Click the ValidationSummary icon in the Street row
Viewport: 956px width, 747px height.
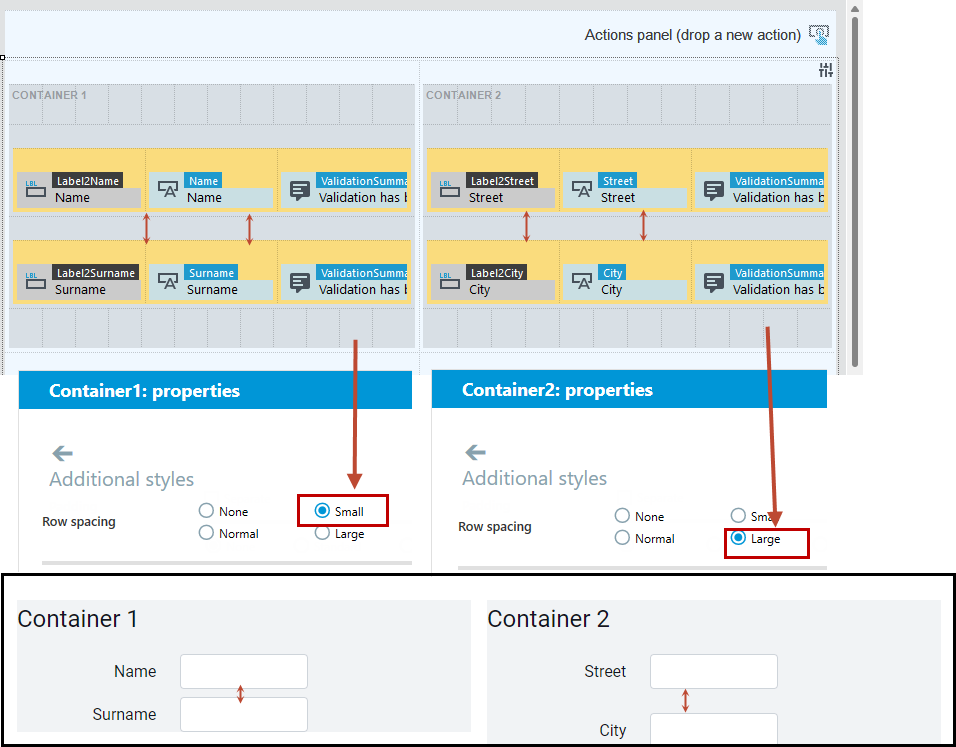[714, 190]
